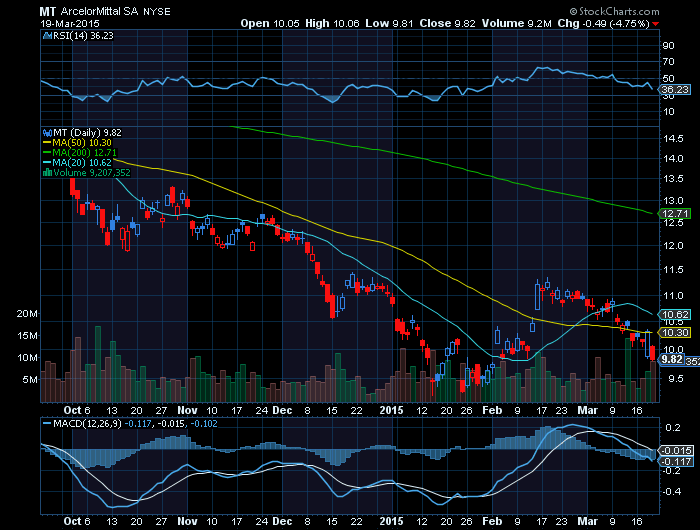Click the MA(200) 12.71 legend text
Screen dimensions: 700x530
pyautogui.click(x=84, y=153)
